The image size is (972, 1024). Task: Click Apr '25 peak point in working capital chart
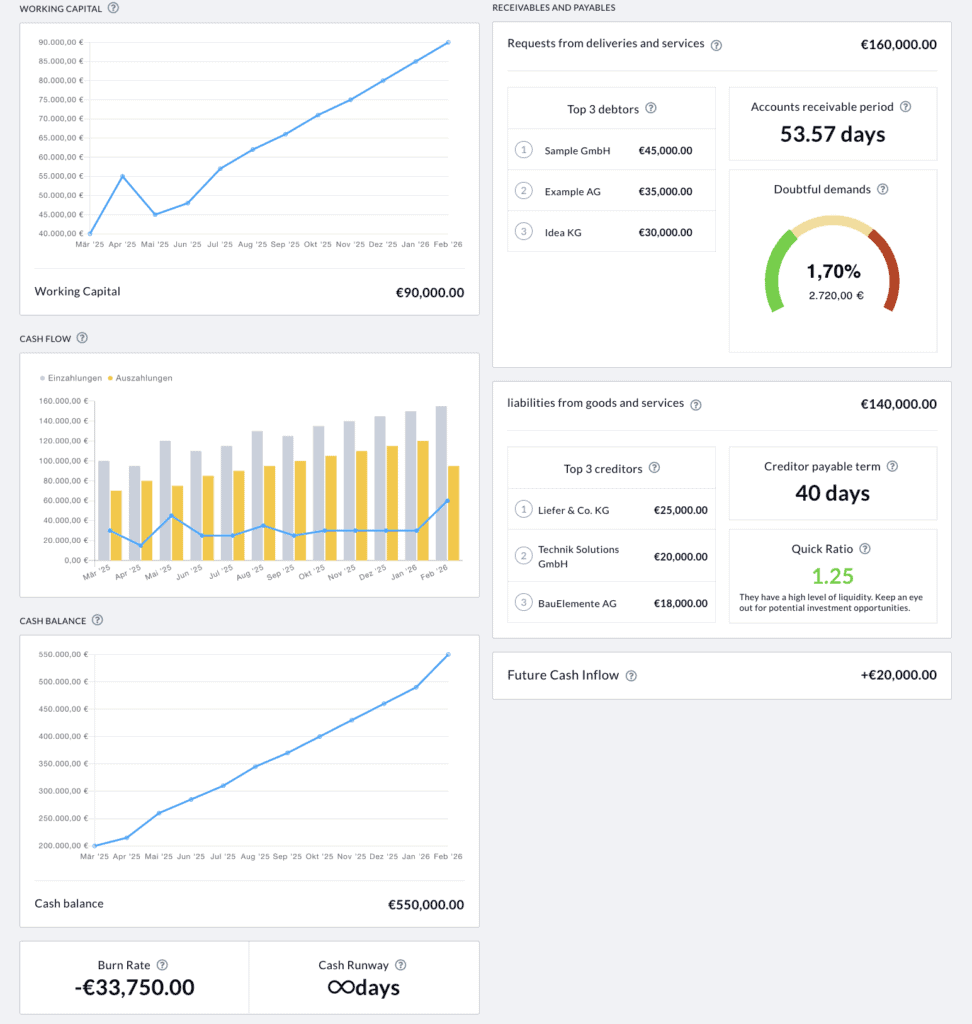pyautogui.click(x=123, y=176)
